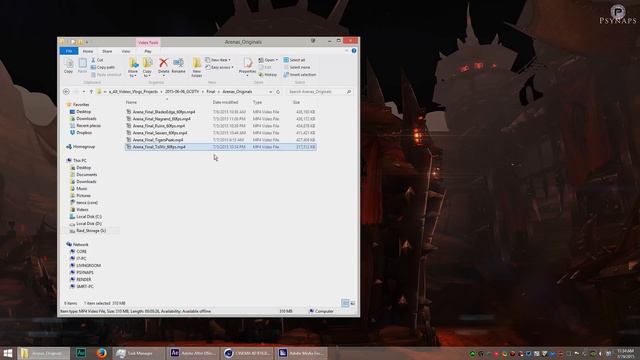Open Task Manager from the taskbar
Screen dimensions: 640x360
[138, 353]
